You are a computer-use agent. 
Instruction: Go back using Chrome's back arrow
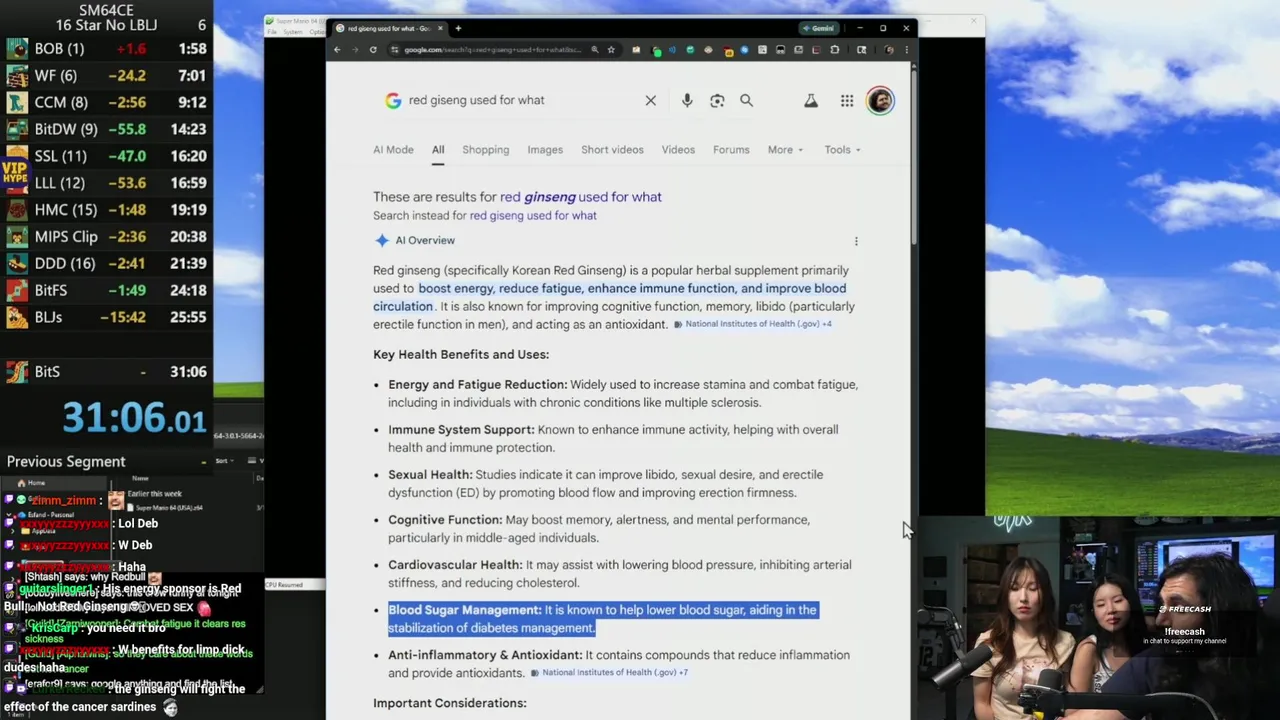[337, 50]
